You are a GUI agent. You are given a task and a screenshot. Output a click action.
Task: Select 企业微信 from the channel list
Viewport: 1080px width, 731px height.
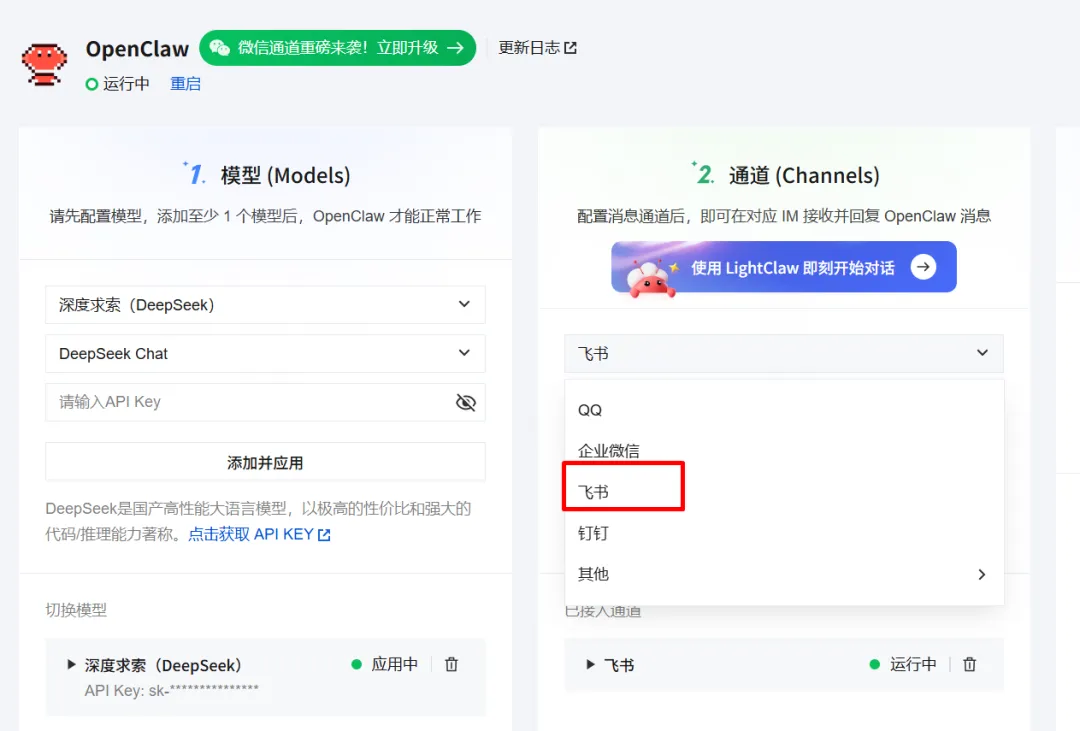tap(784, 451)
